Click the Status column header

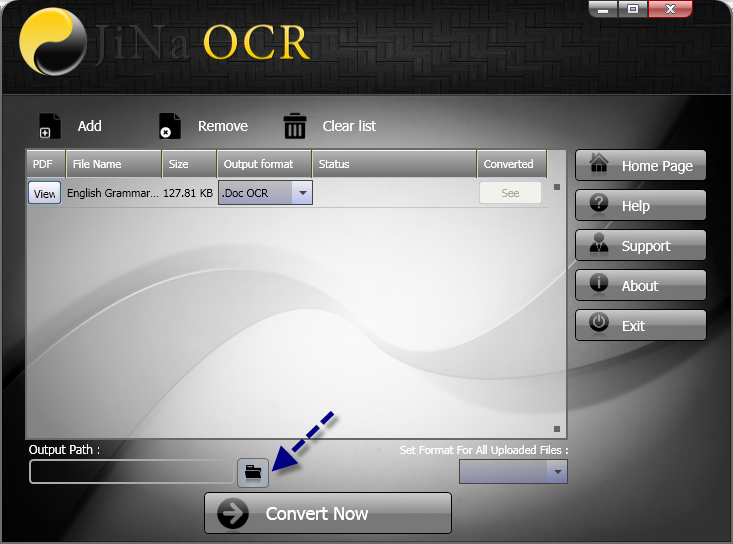pyautogui.click(x=394, y=164)
